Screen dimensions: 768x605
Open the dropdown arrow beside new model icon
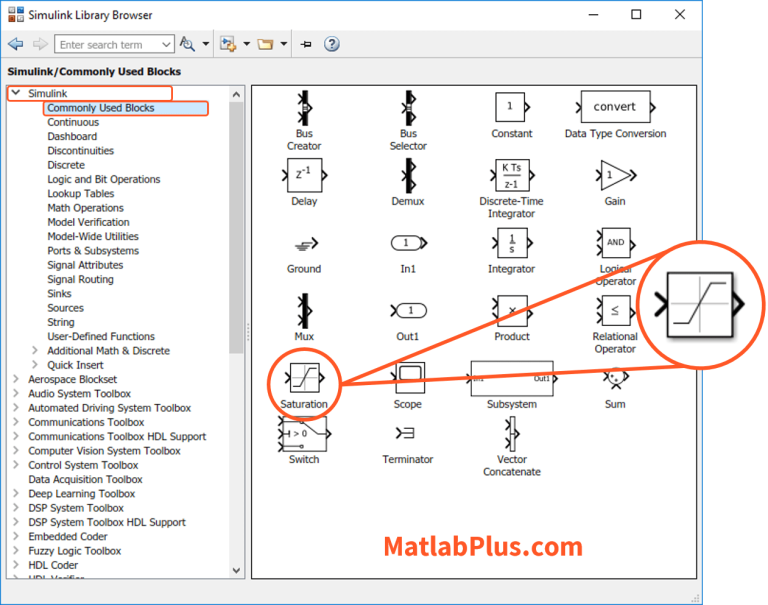point(245,45)
